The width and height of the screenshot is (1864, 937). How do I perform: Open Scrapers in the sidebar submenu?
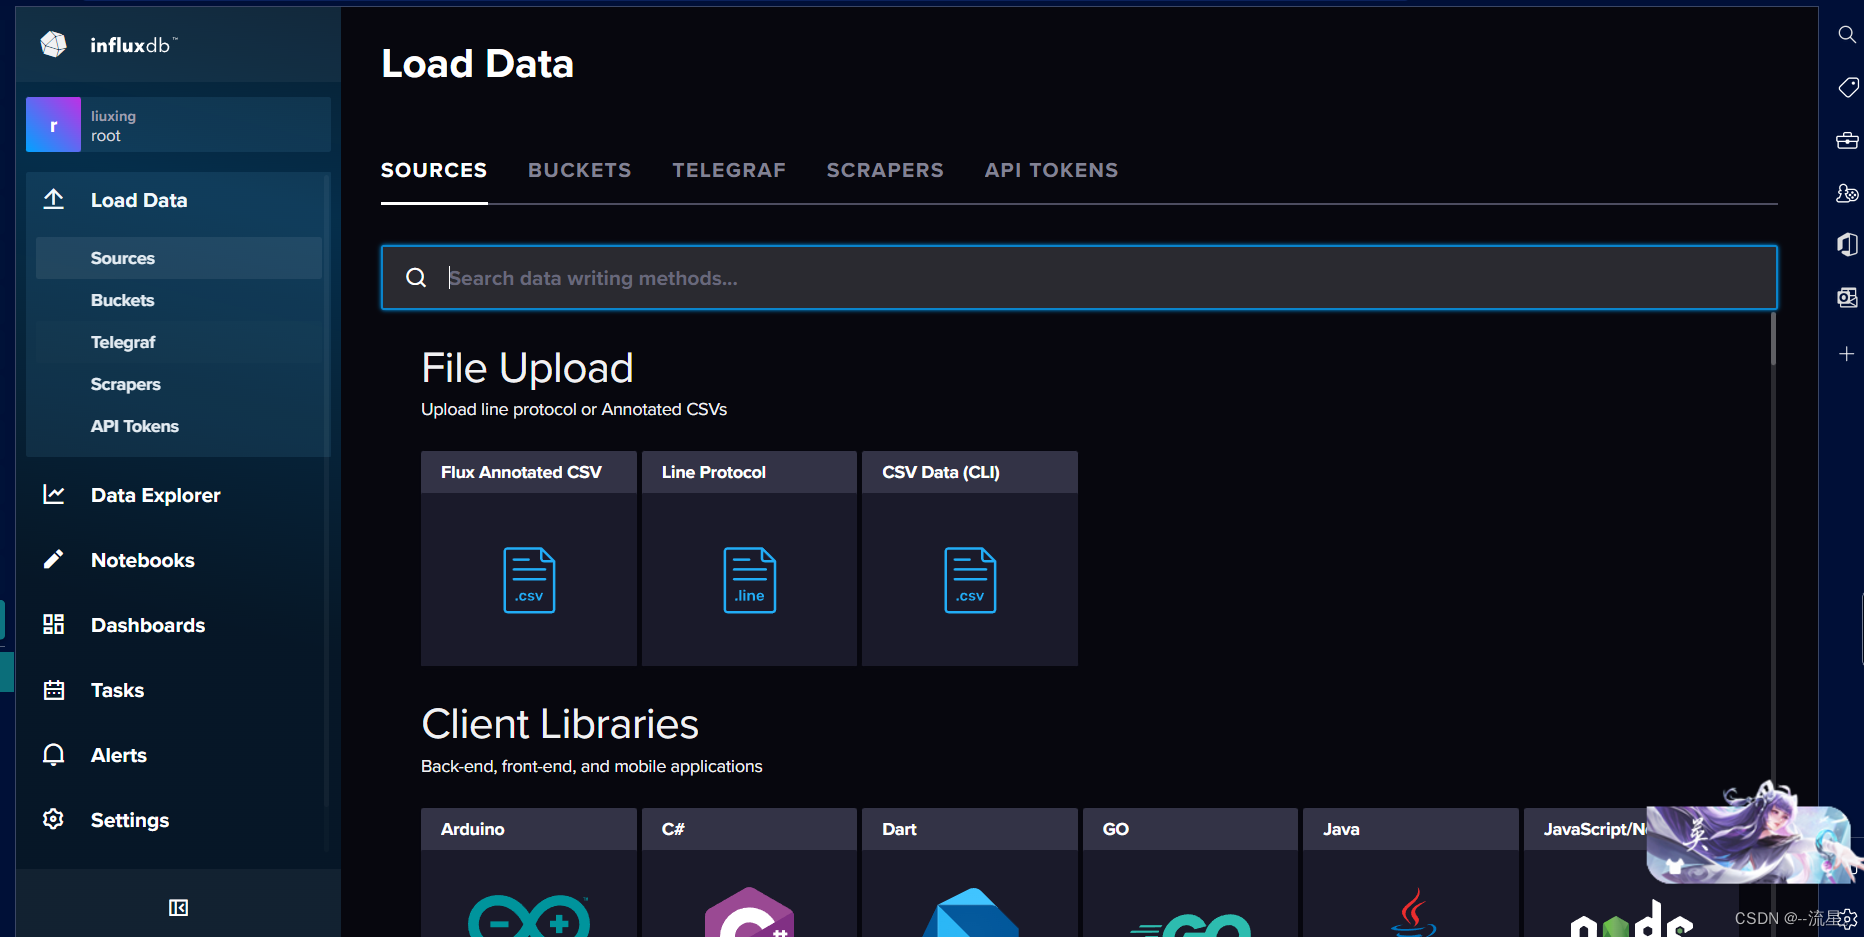pyautogui.click(x=179, y=384)
